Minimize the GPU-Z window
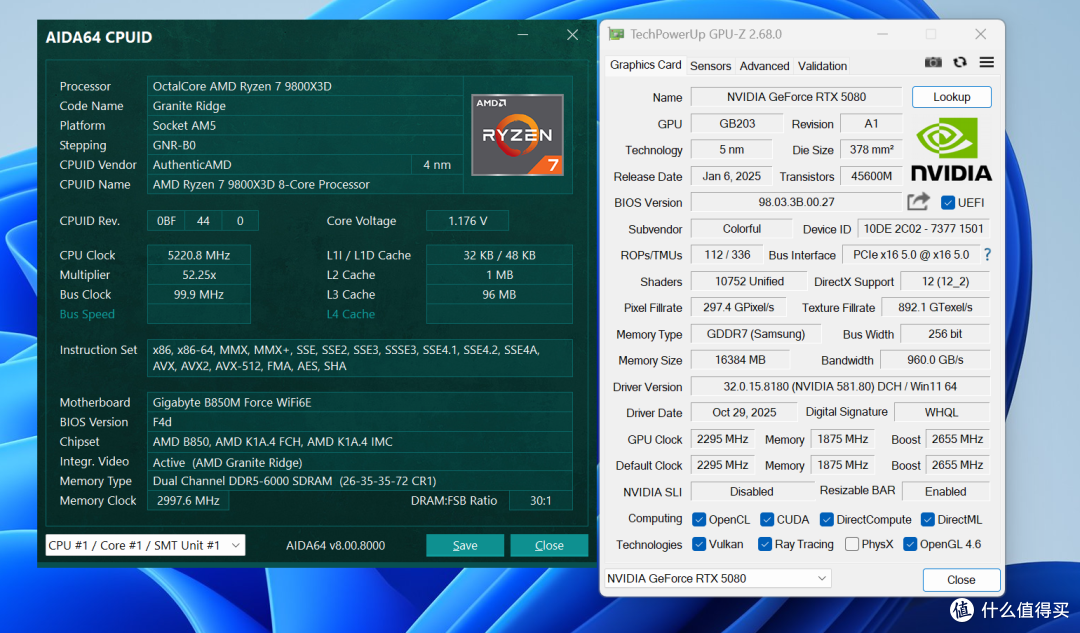 click(882, 34)
